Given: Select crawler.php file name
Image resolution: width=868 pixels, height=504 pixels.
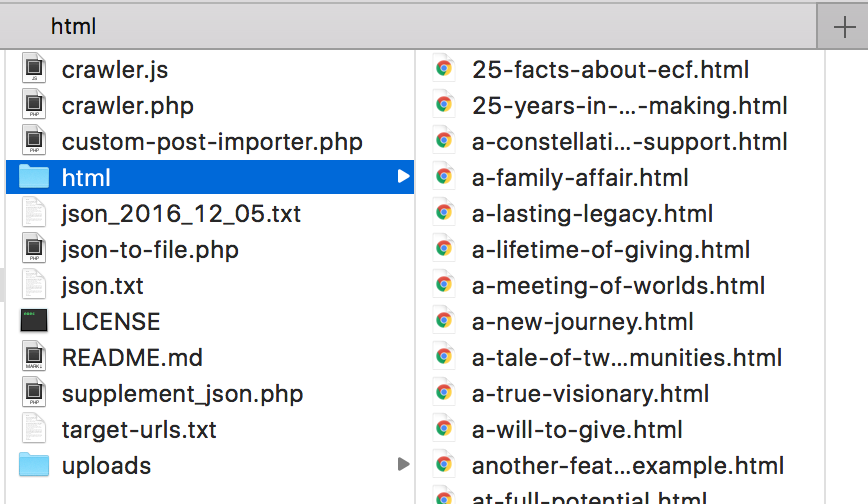Looking at the screenshot, I should (128, 106).
